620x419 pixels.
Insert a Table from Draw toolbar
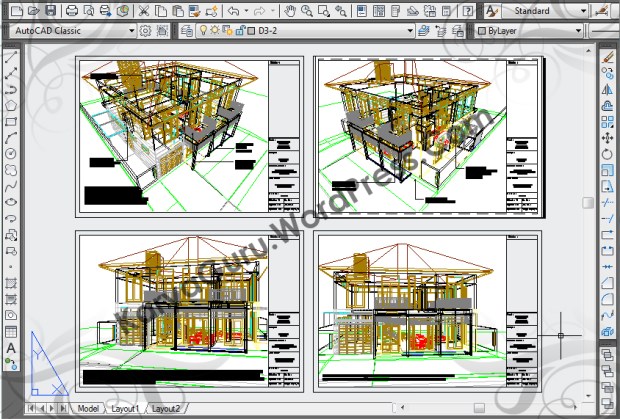pos(11,332)
